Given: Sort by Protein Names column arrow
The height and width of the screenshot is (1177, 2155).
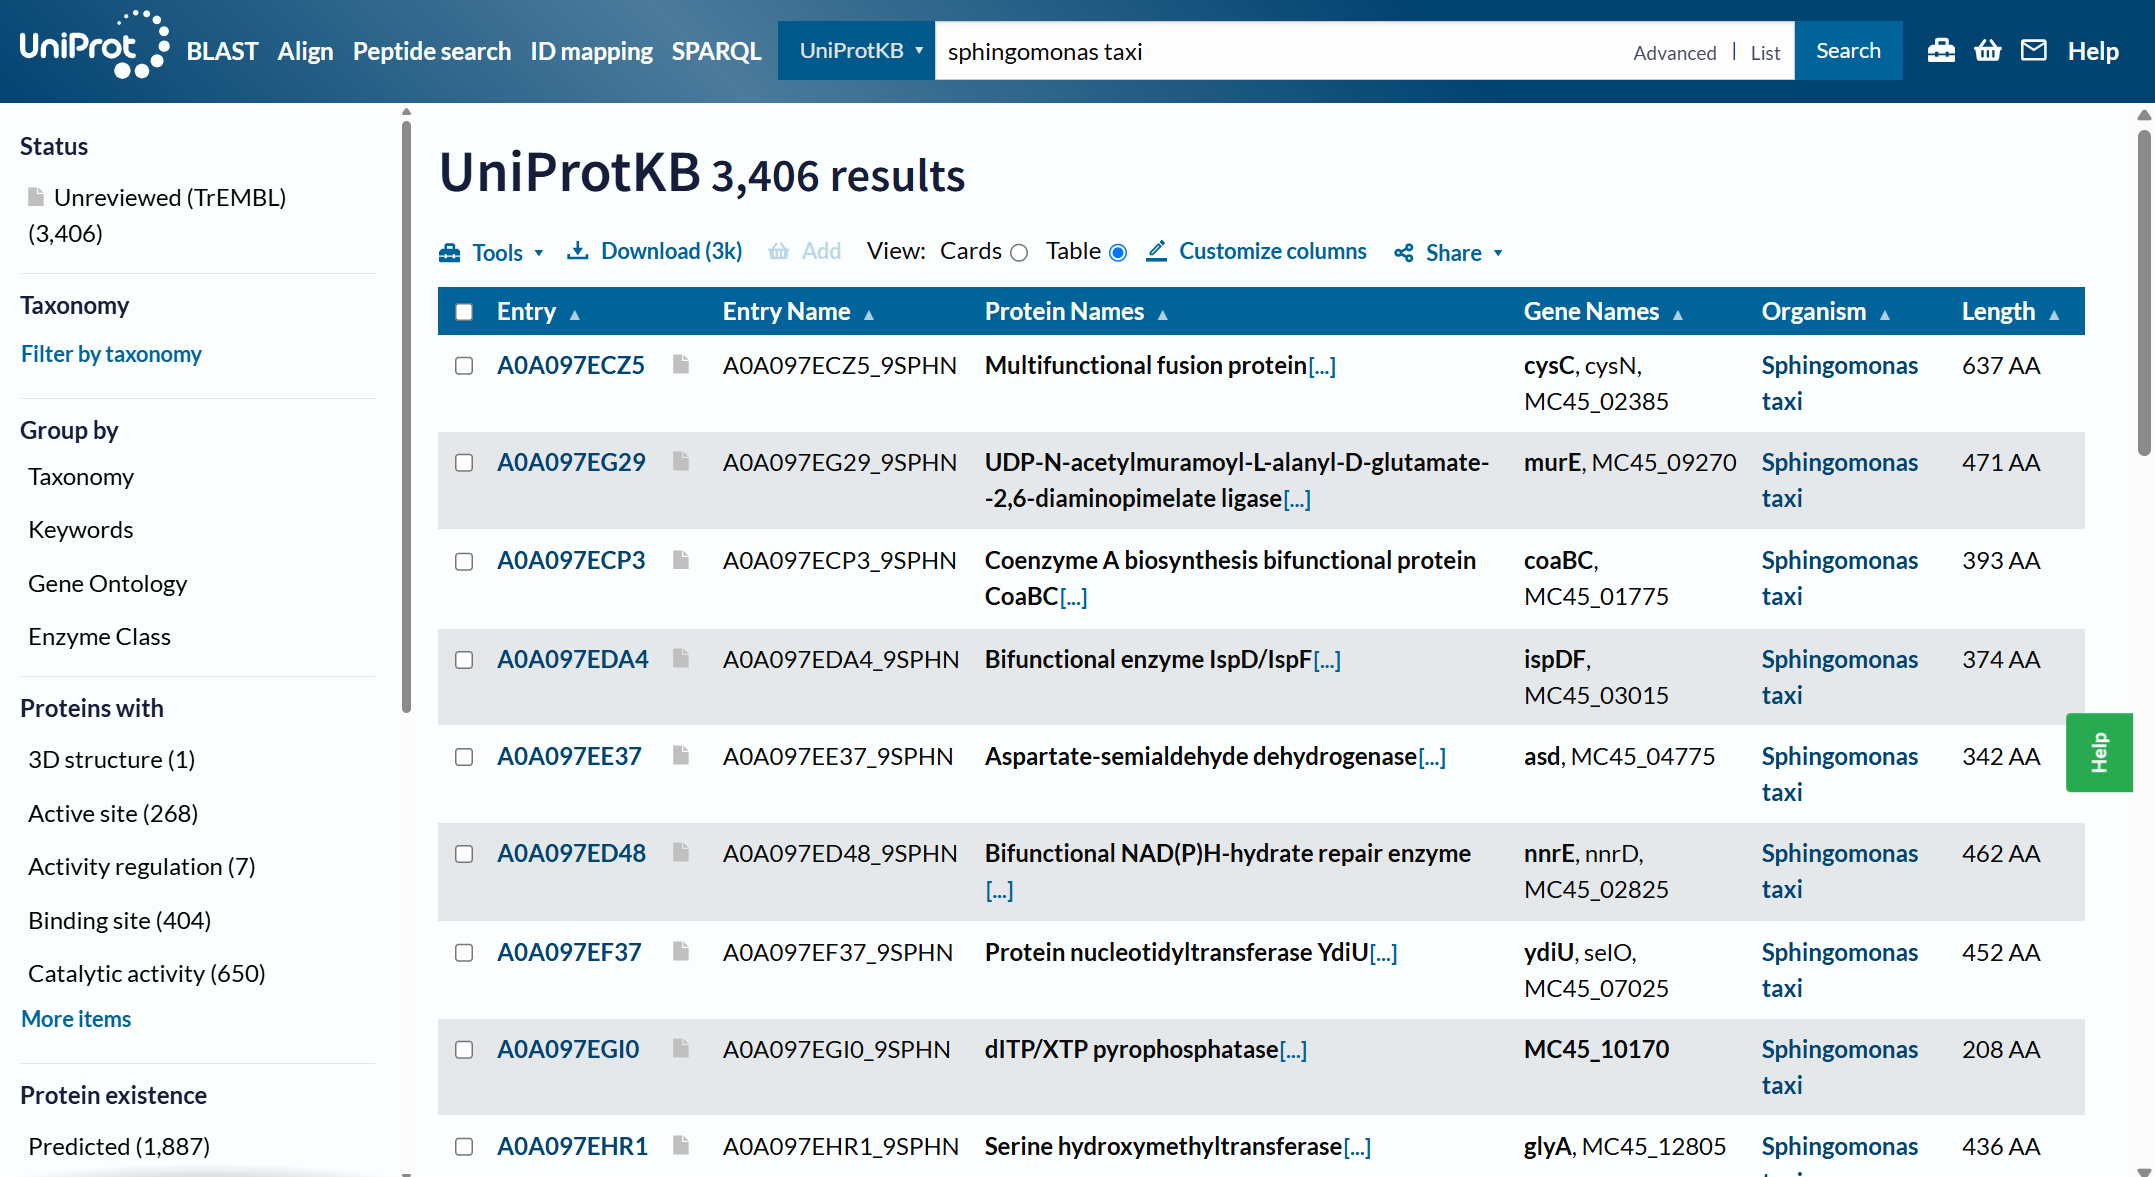Looking at the screenshot, I should click(x=1163, y=315).
